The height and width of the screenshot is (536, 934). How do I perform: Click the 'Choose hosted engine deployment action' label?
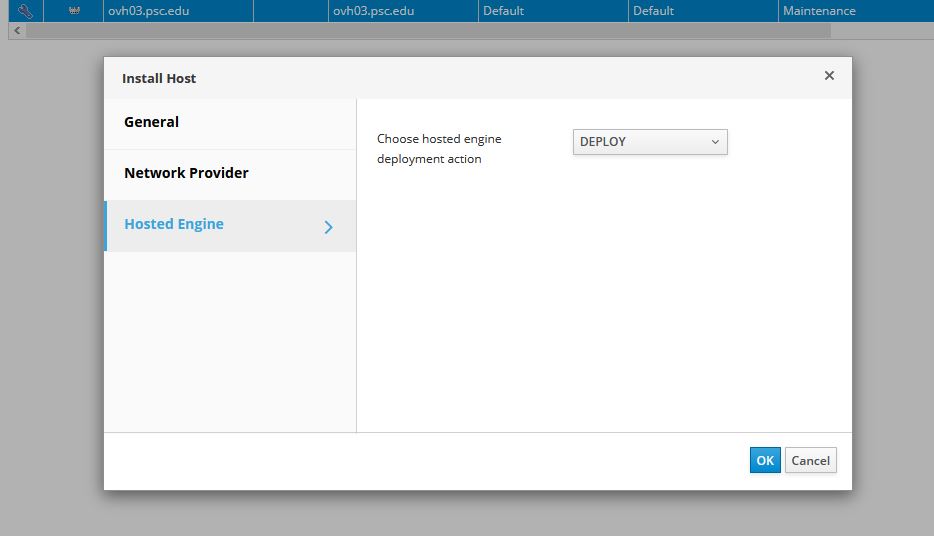[x=439, y=149]
